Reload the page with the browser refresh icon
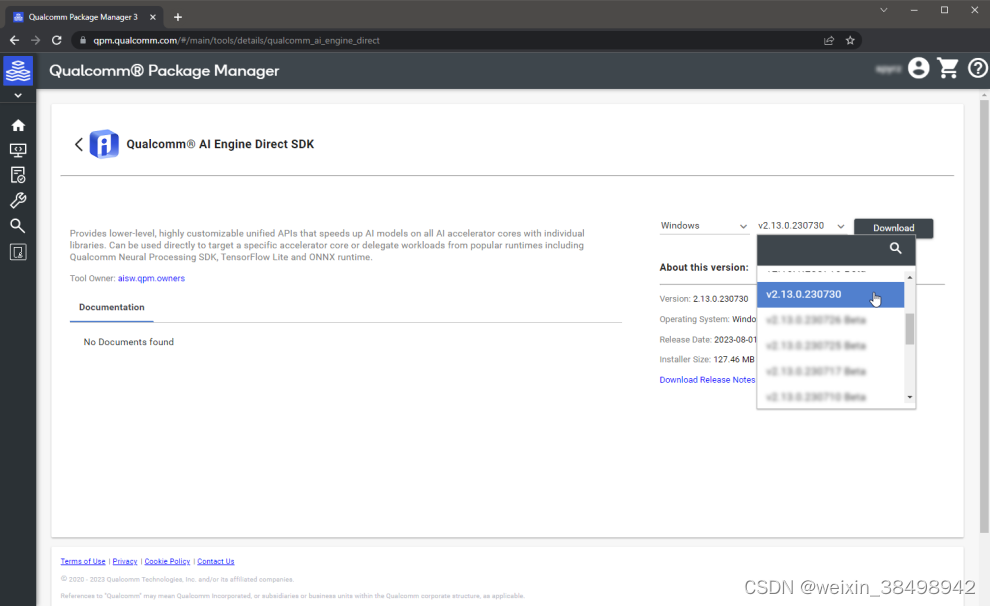This screenshot has height=606, width=990. click(57, 40)
